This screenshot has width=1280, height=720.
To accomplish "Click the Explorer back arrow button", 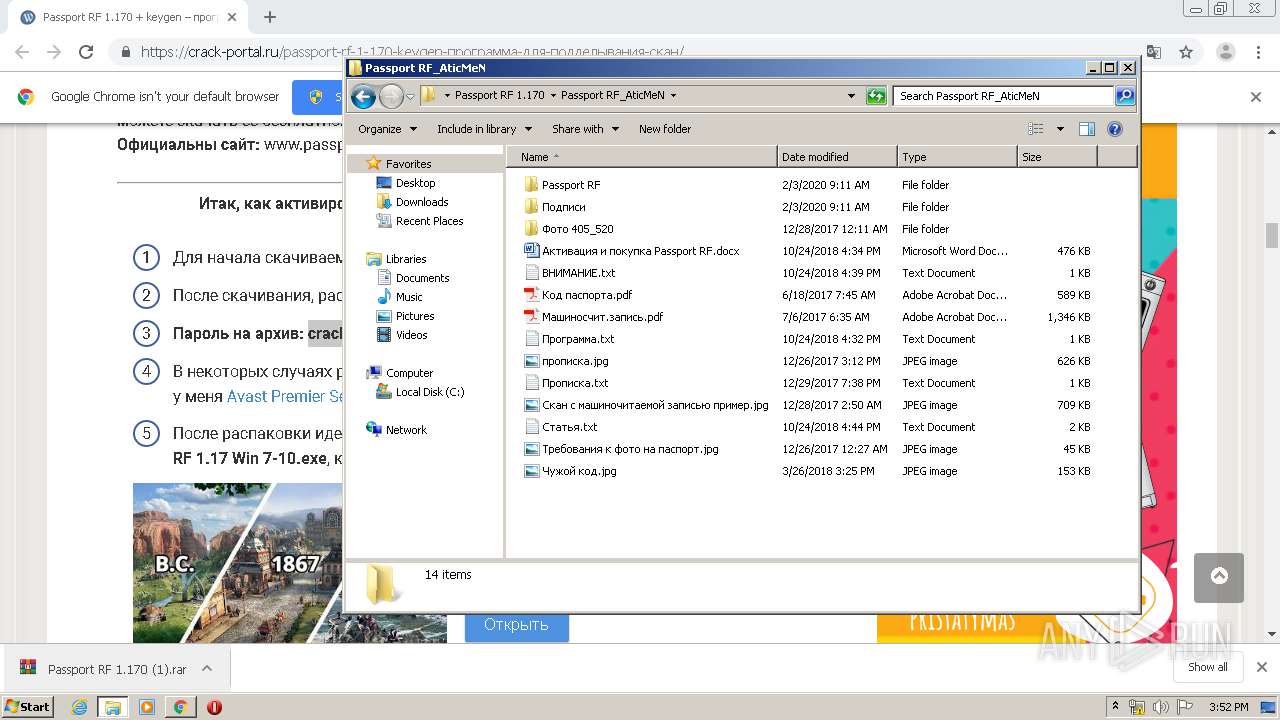I will click(363, 96).
